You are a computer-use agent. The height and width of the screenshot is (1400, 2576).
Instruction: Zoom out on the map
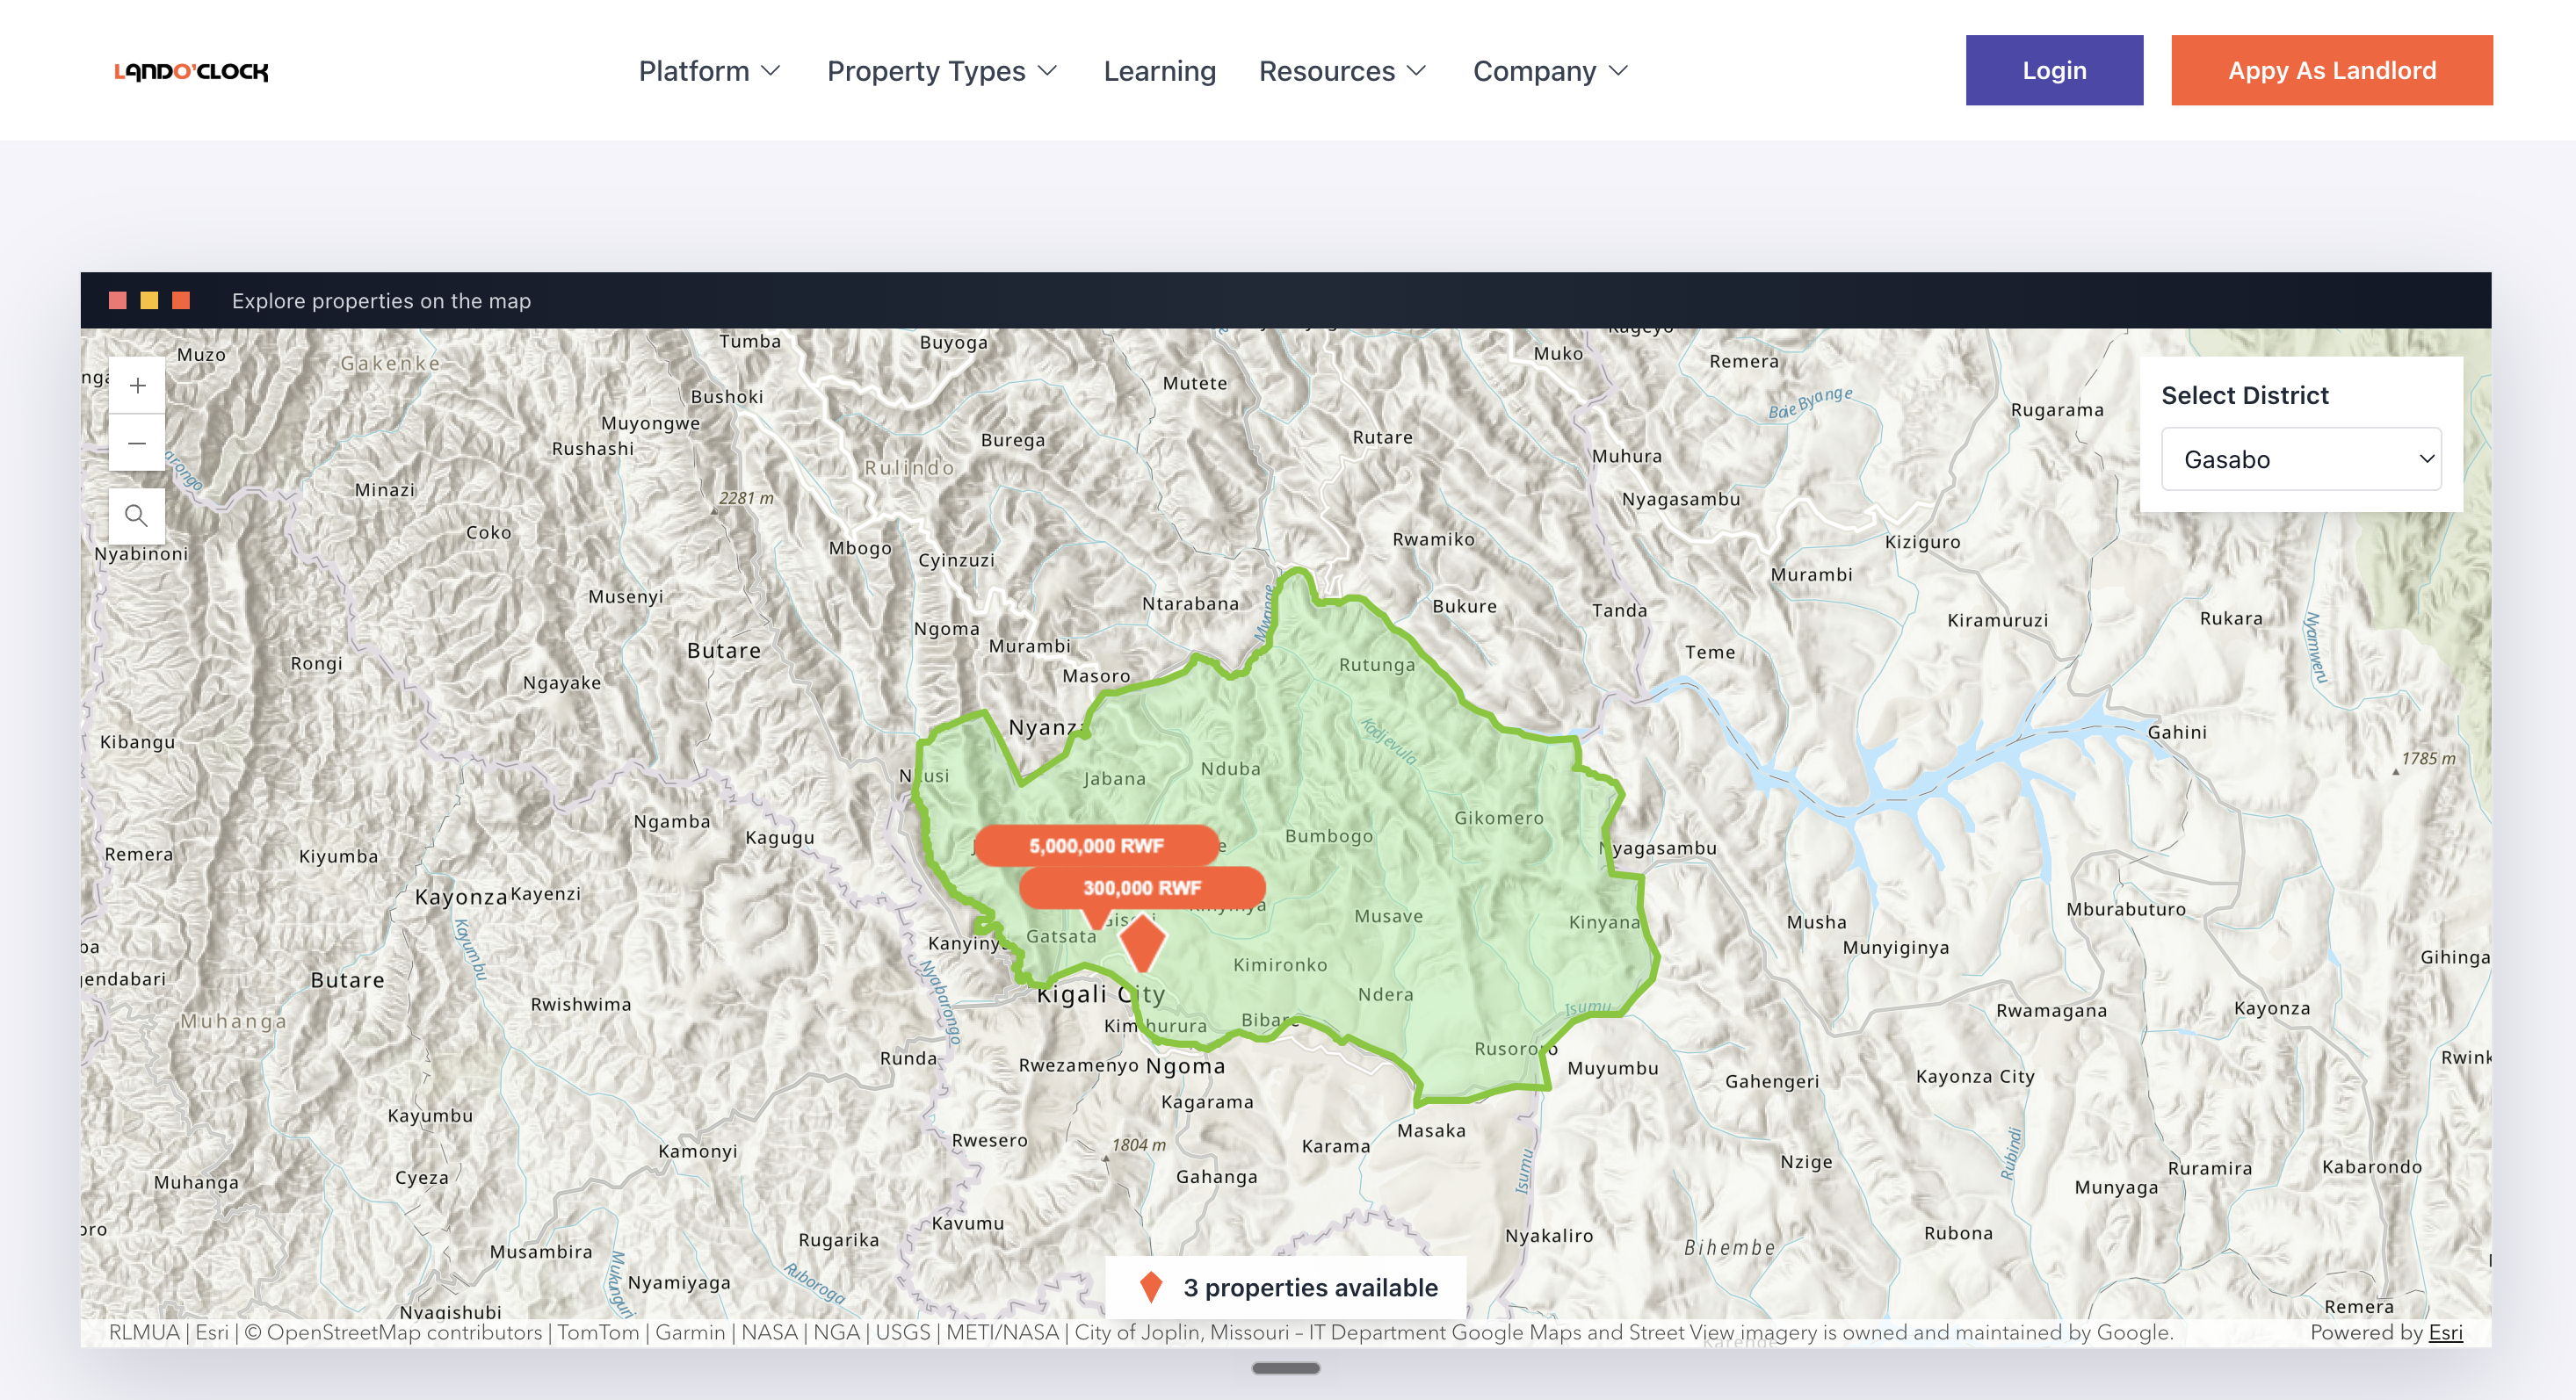(137, 443)
